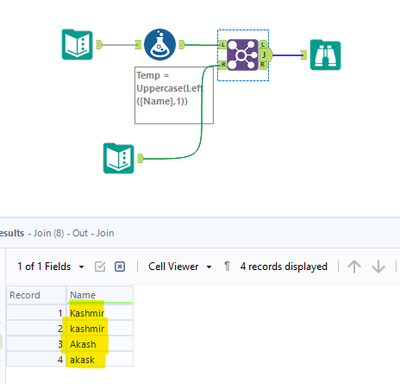Viewport: 400px width, 384px height.
Task: Select the lowercase 'kashmir' cell in row 2
Action: click(x=100, y=329)
